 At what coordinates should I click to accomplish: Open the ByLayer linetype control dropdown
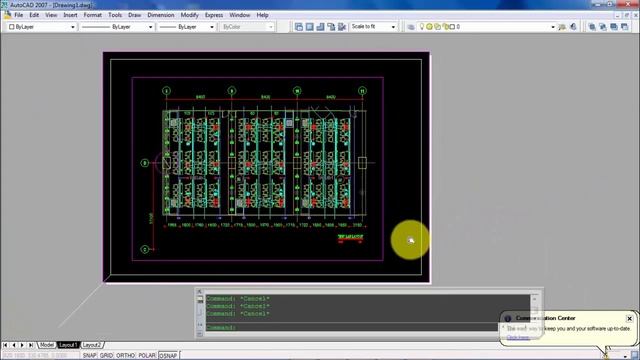pos(117,27)
